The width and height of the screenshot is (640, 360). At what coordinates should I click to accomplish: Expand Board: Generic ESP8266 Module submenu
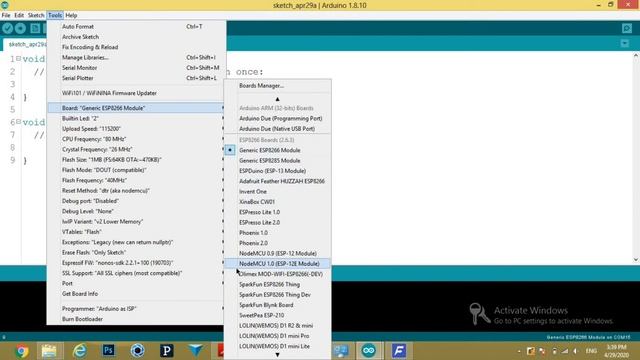coord(136,108)
